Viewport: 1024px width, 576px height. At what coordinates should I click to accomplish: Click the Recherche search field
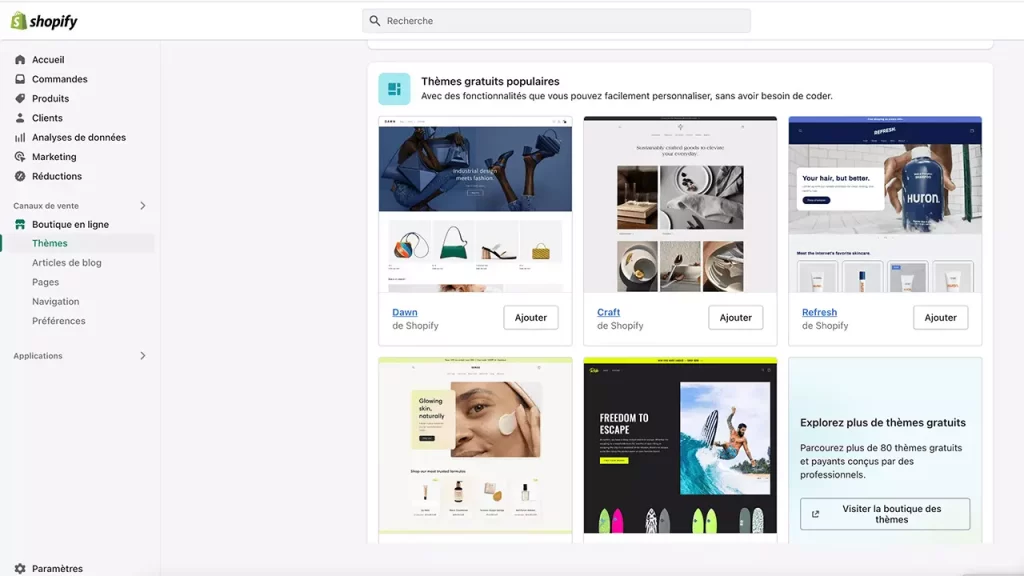(556, 21)
